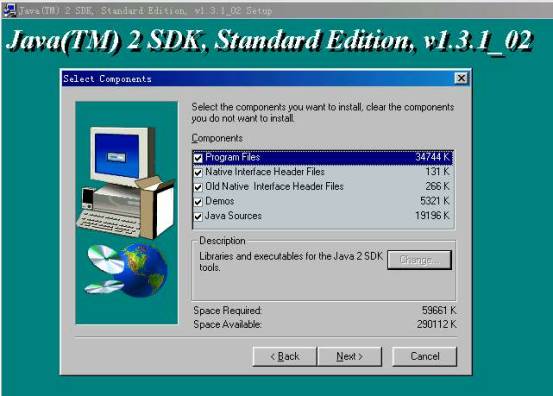Click the 'Libraries and executables' description text

(291, 262)
